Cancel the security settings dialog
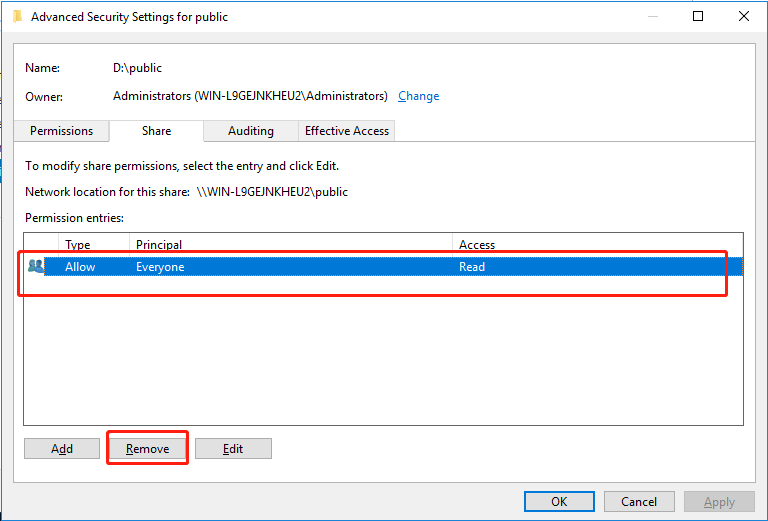768x521 pixels. click(x=638, y=502)
